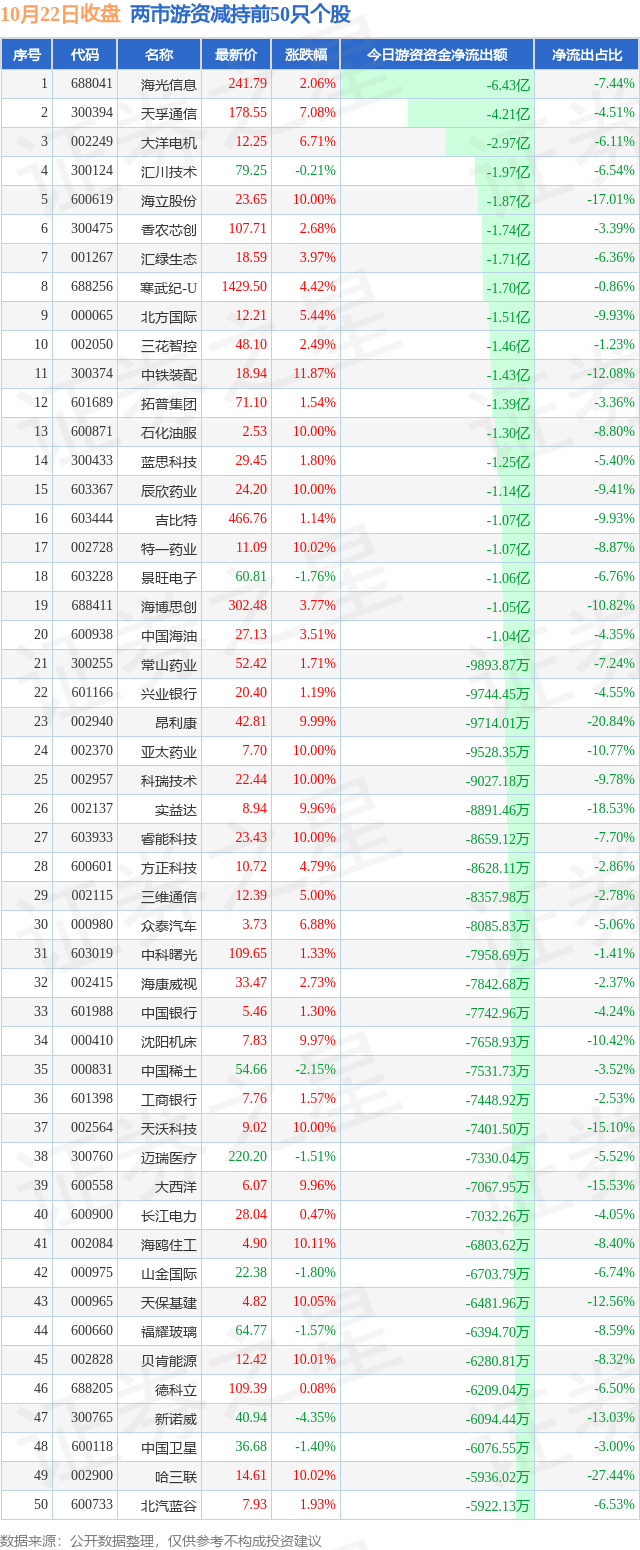Click stock code 600900

tap(91, 1215)
